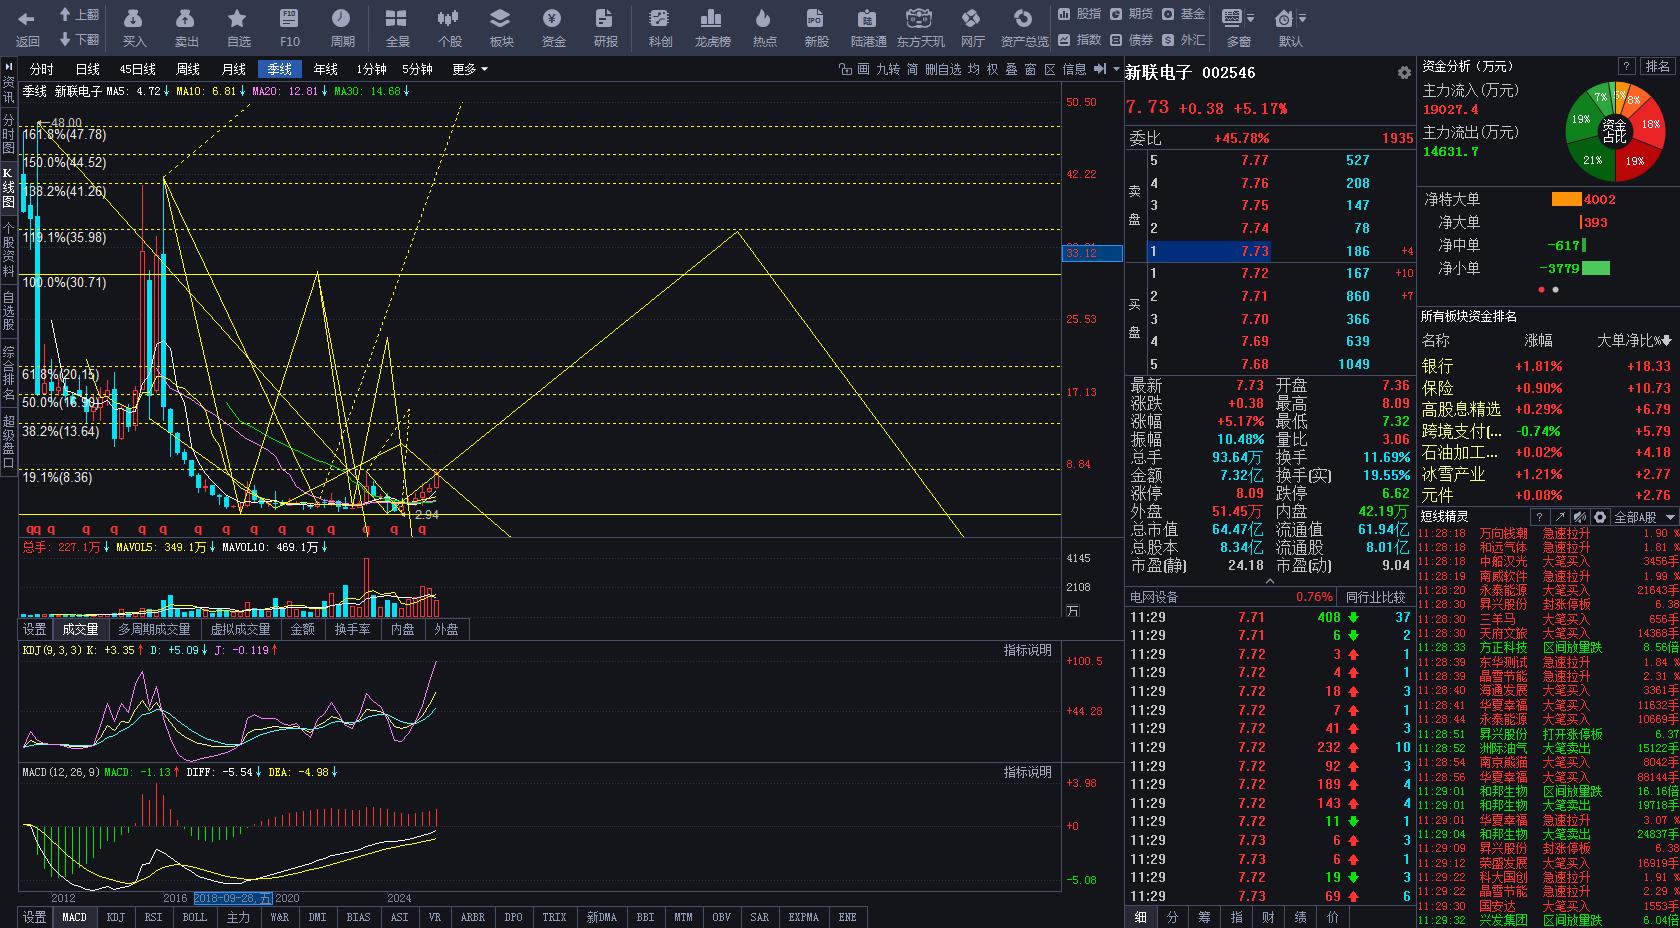Select the KDJ indicator tab at bottom

(x=115, y=917)
